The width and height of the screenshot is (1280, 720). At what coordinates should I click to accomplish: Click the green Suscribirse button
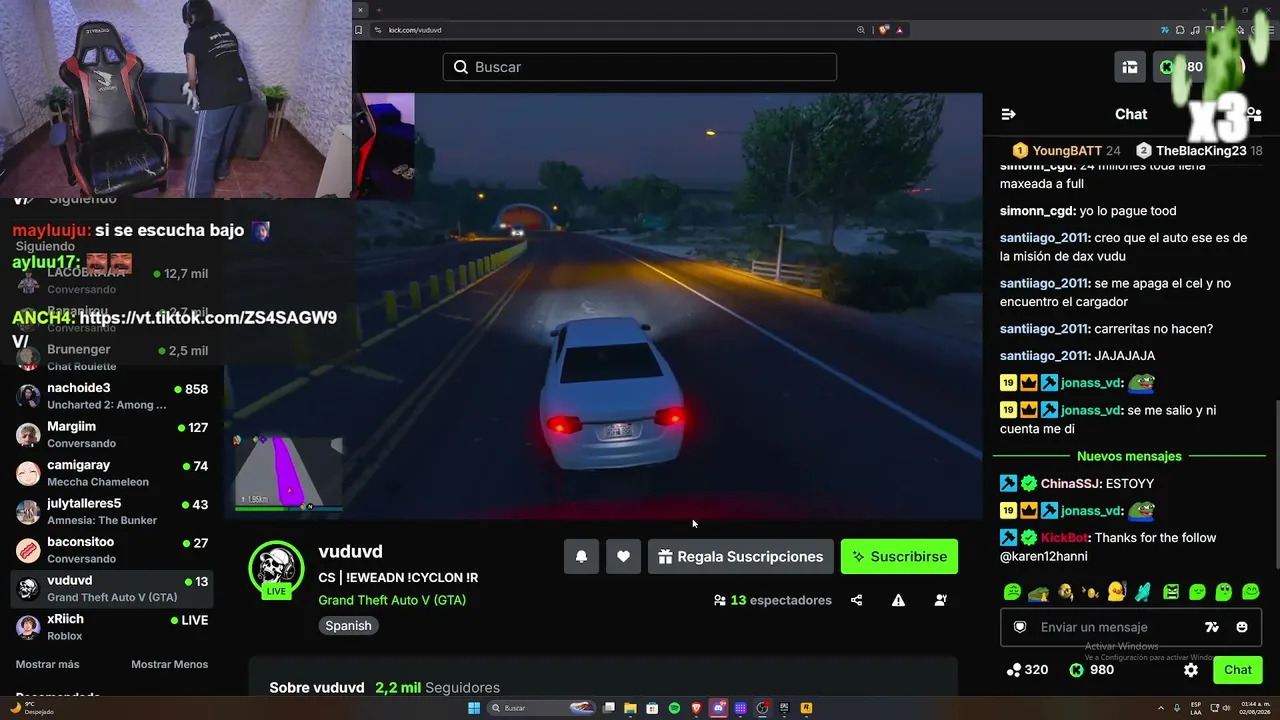pos(899,557)
